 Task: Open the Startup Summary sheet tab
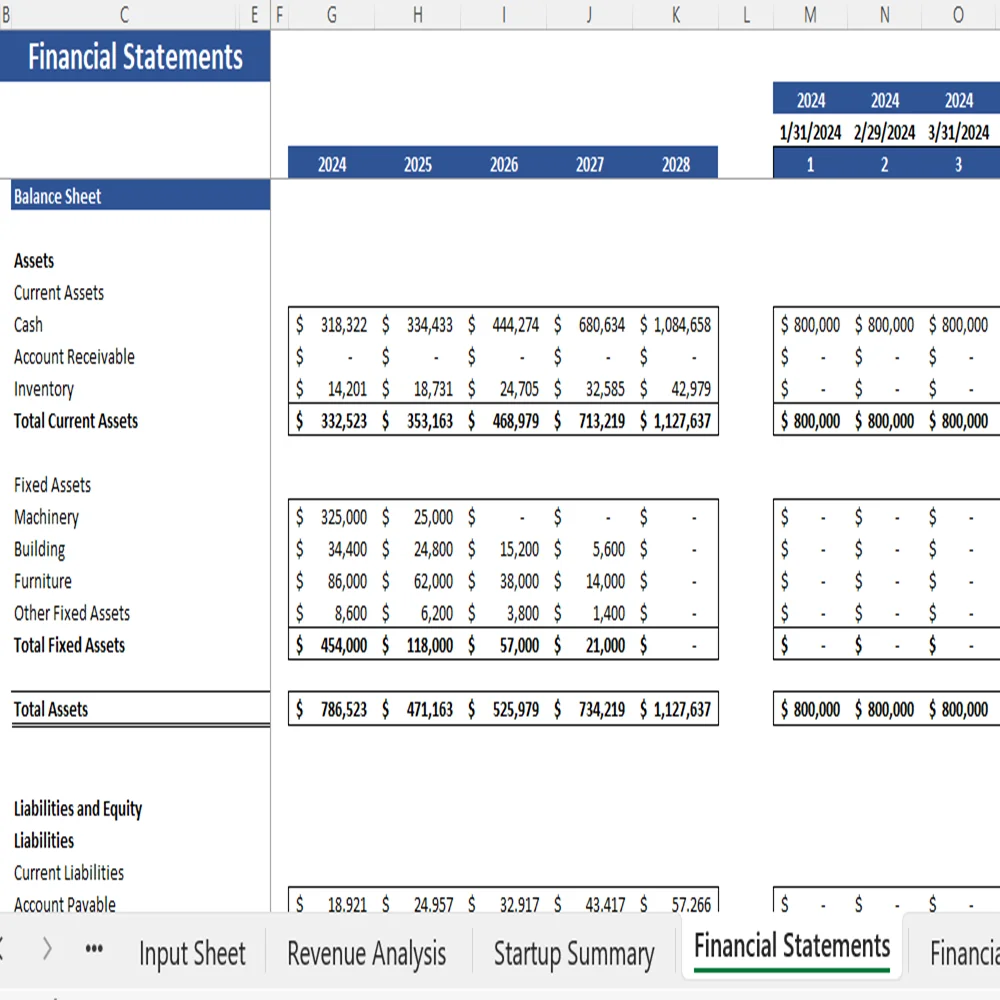pyautogui.click(x=574, y=953)
